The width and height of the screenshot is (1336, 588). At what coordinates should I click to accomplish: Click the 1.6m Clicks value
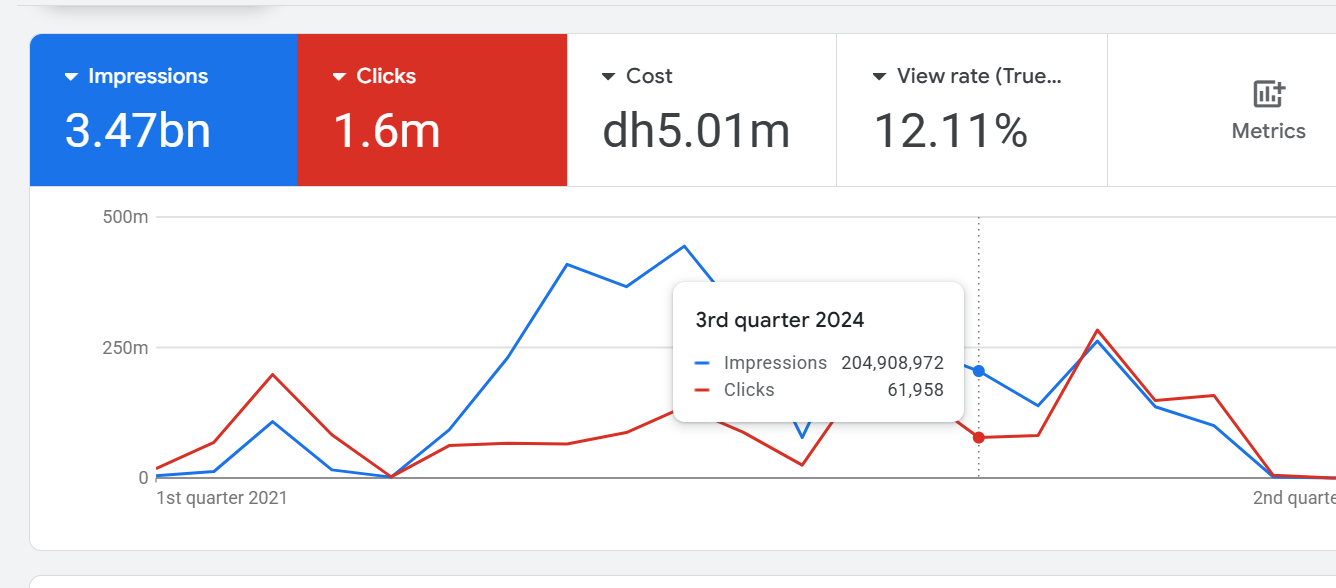click(388, 131)
